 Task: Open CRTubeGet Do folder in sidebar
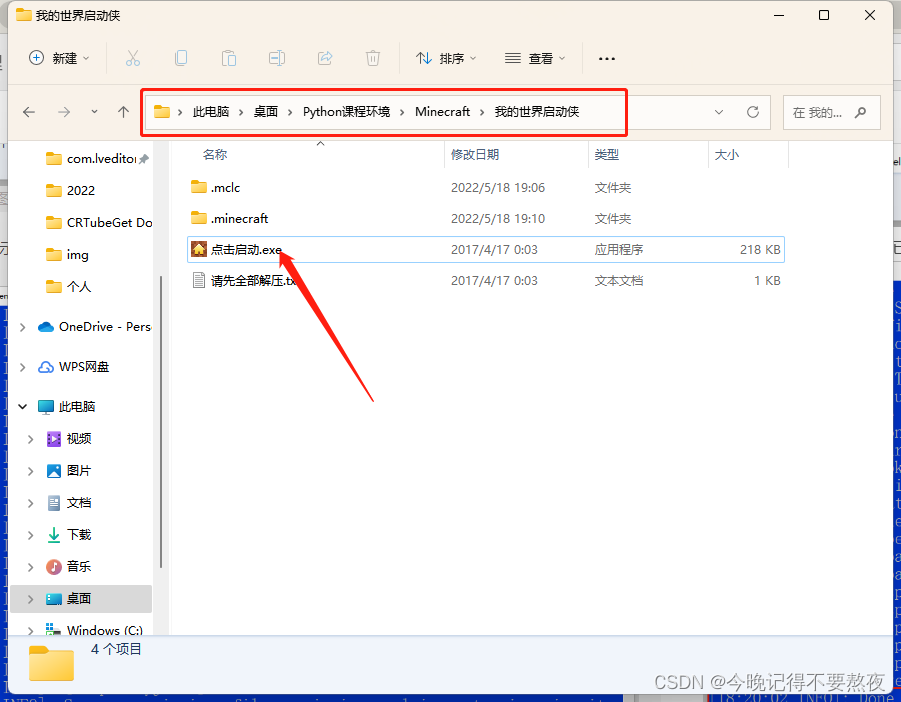coord(98,223)
